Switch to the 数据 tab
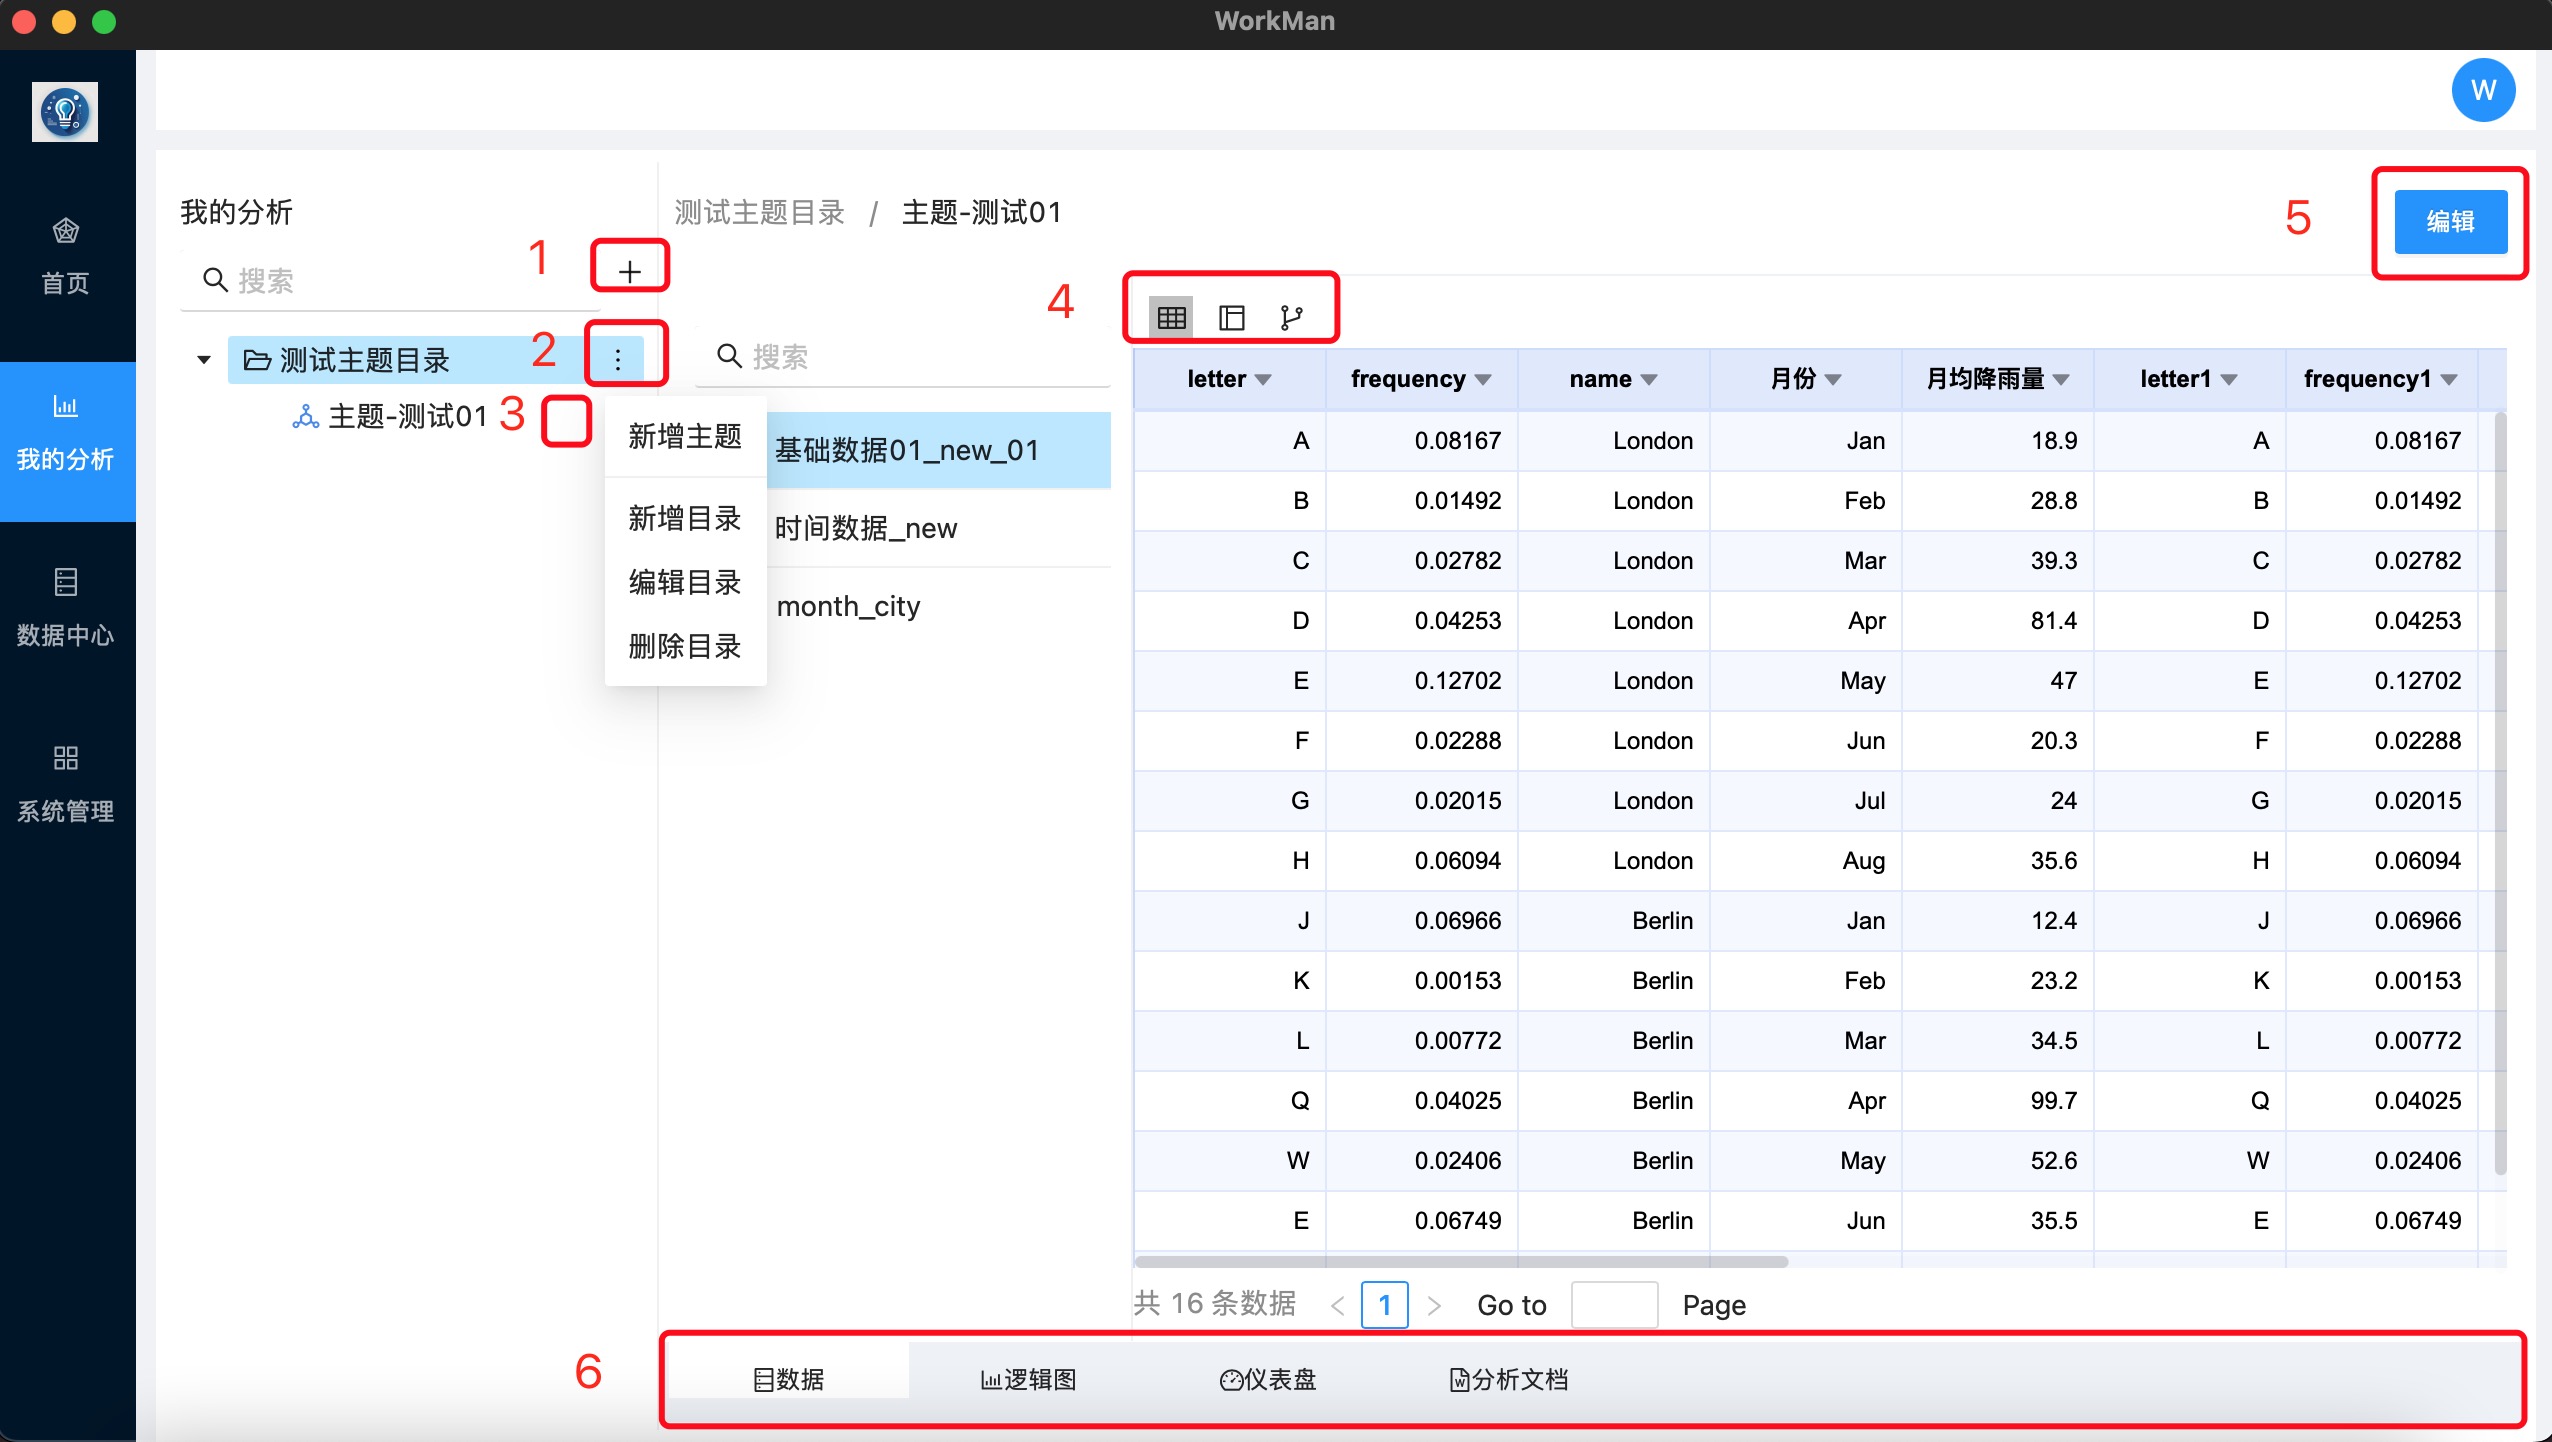Image resolution: width=2552 pixels, height=1442 pixels. (788, 1379)
